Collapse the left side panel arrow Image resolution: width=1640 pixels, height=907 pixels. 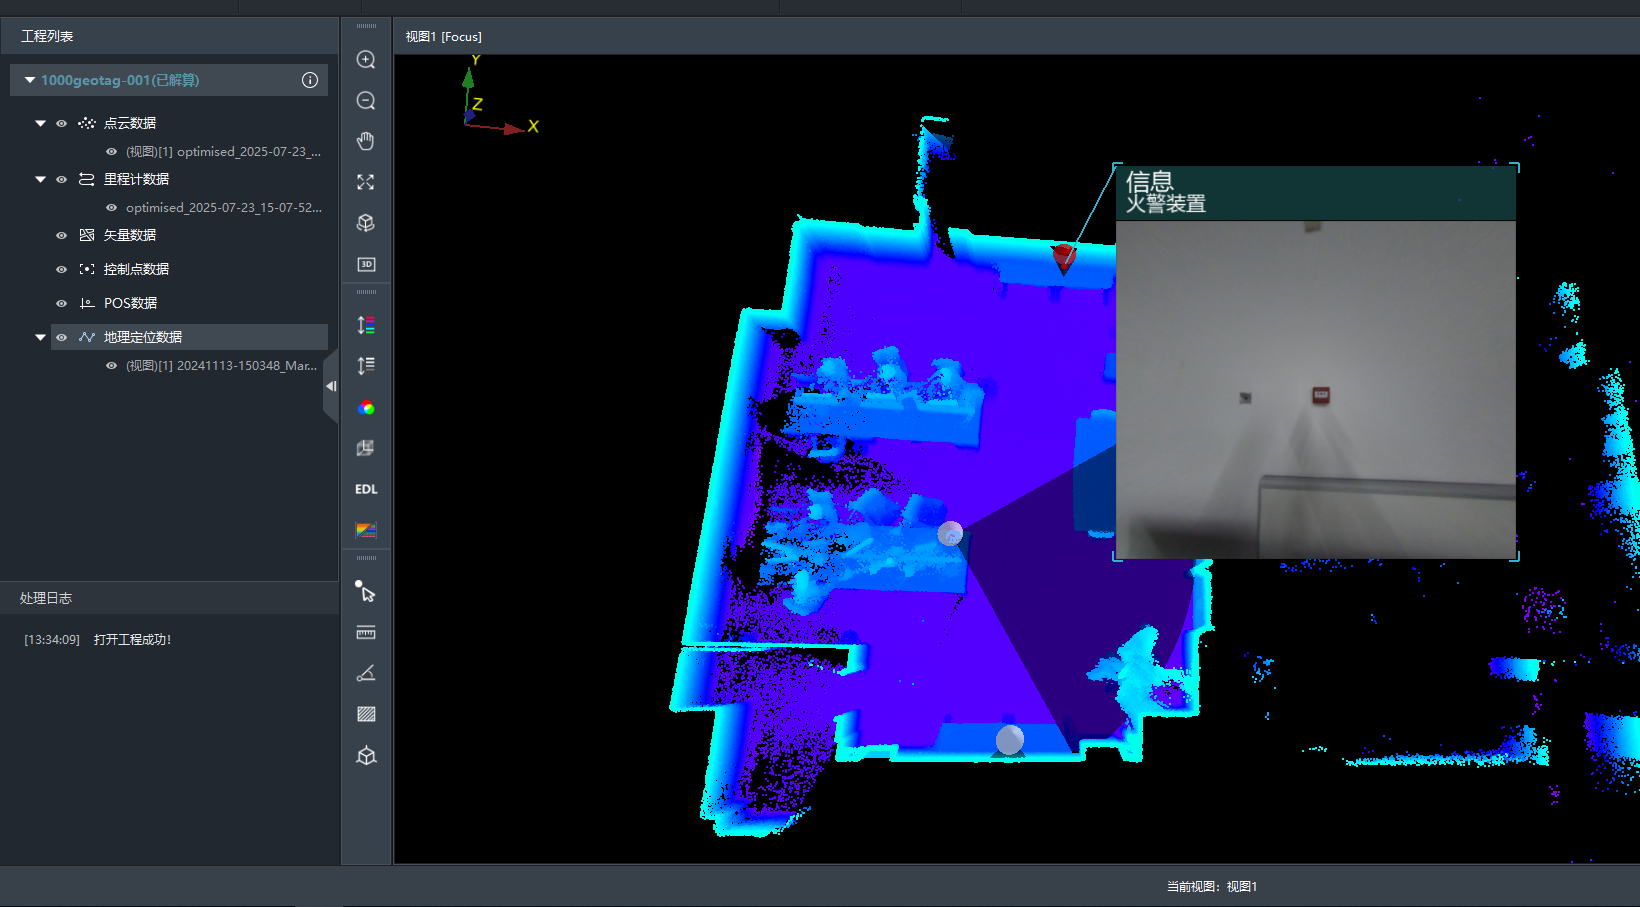331,386
